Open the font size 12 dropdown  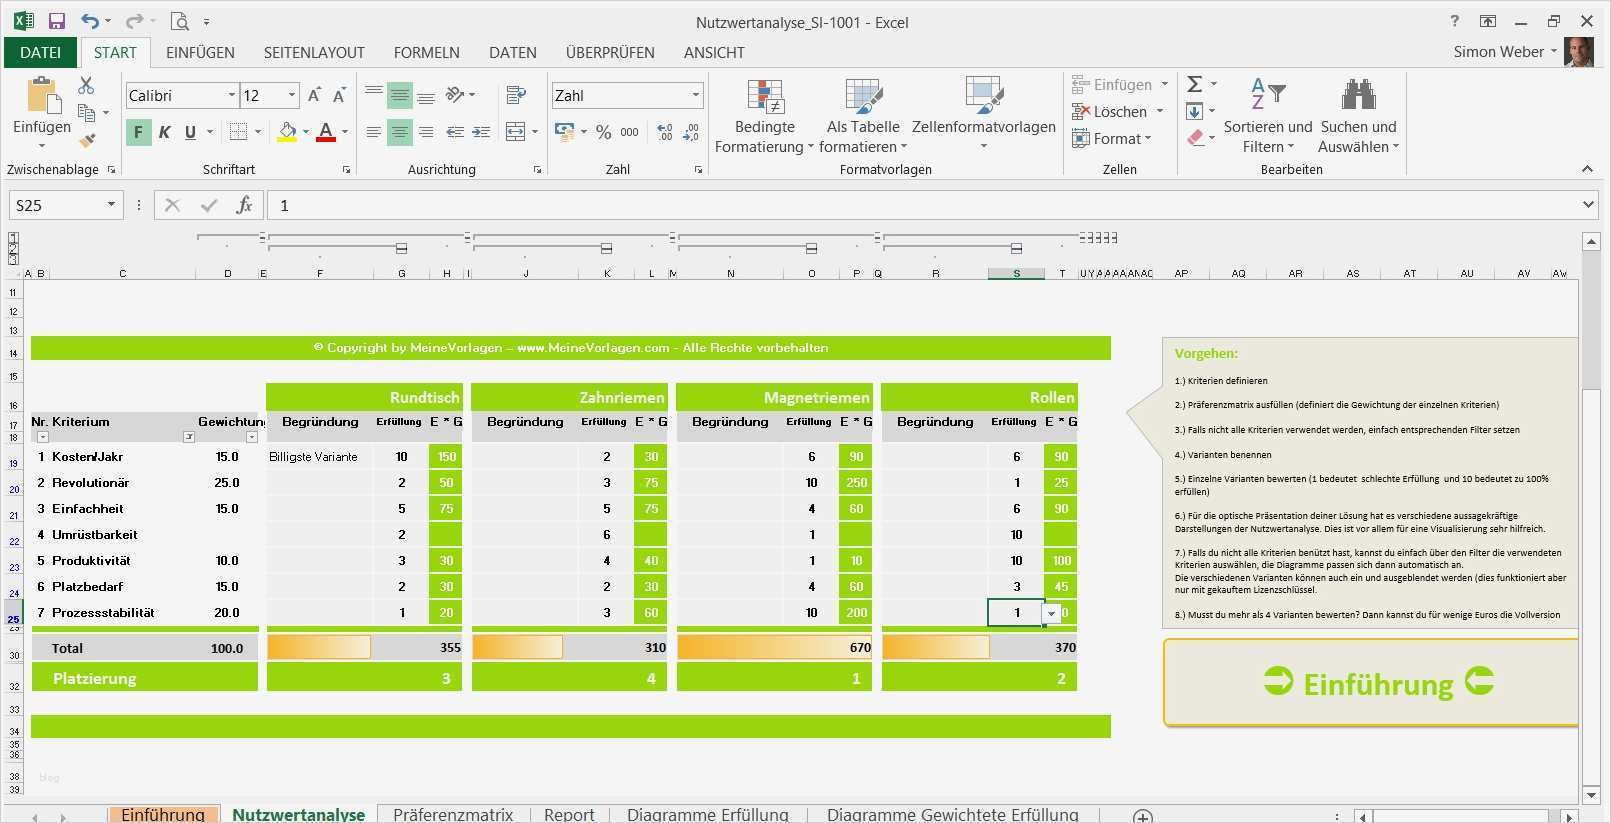pyautogui.click(x=292, y=95)
